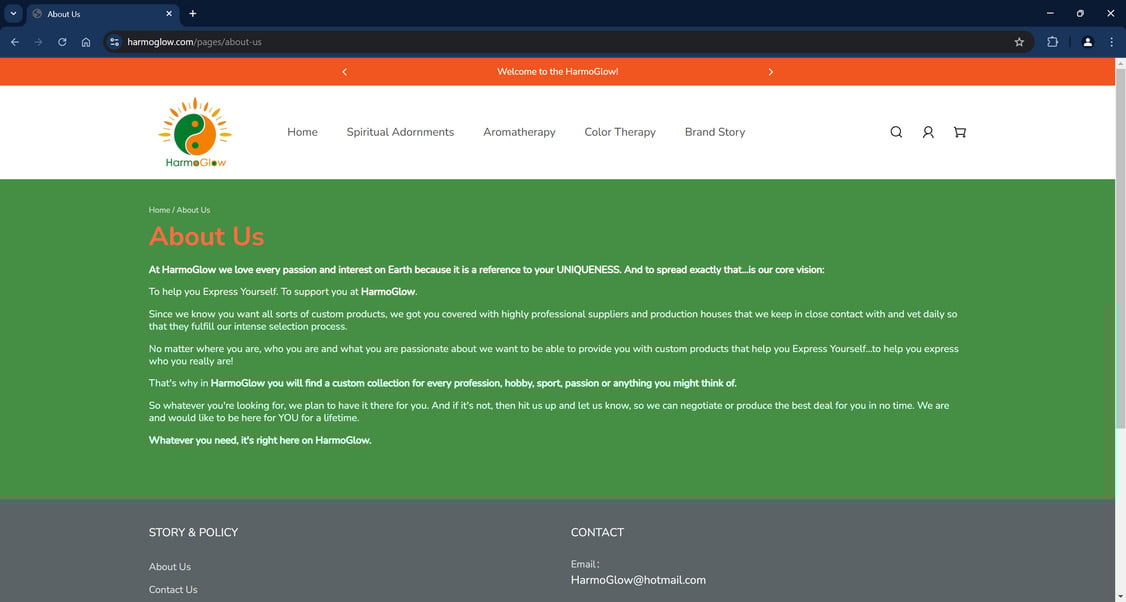Open site search magnifier icon

click(x=896, y=132)
